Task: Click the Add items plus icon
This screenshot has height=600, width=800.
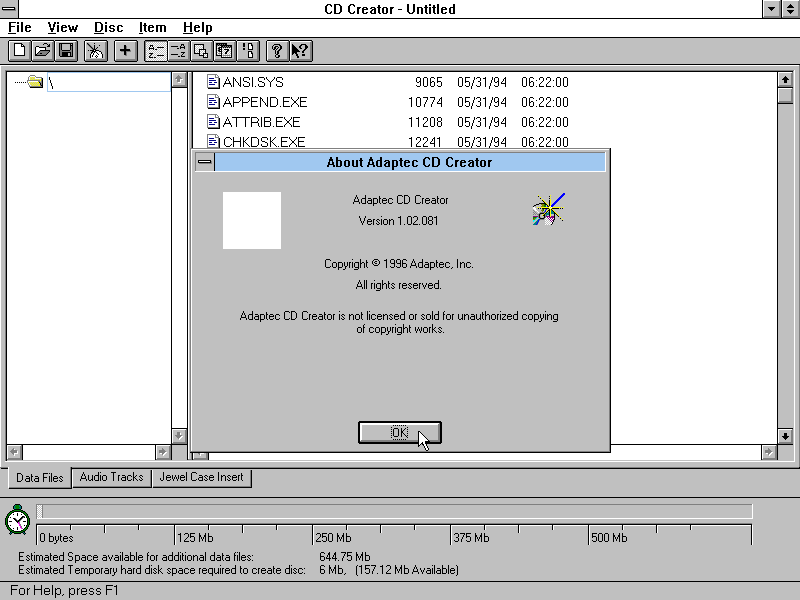Action: 126,50
